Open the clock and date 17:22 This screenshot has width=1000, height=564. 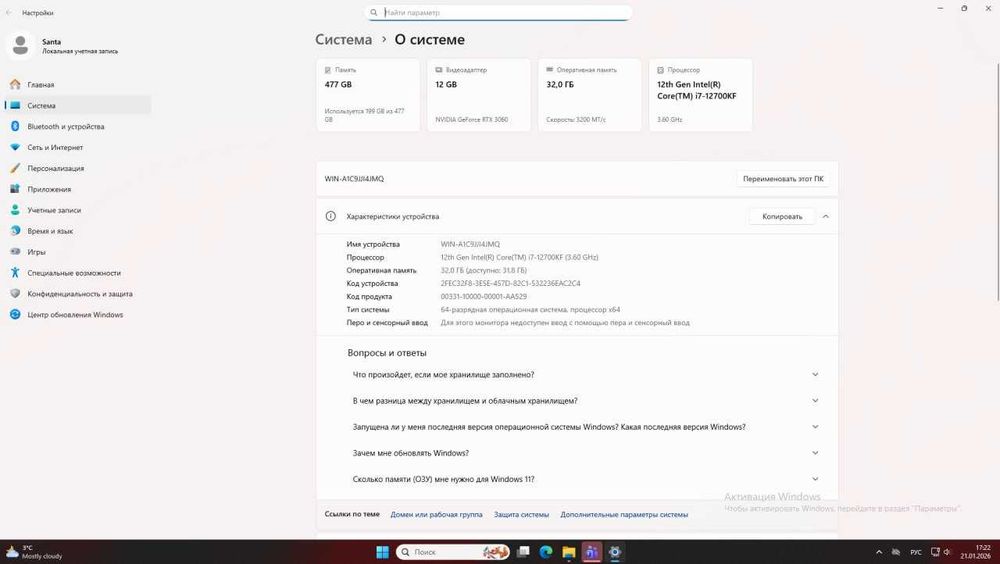pyautogui.click(x=976, y=552)
